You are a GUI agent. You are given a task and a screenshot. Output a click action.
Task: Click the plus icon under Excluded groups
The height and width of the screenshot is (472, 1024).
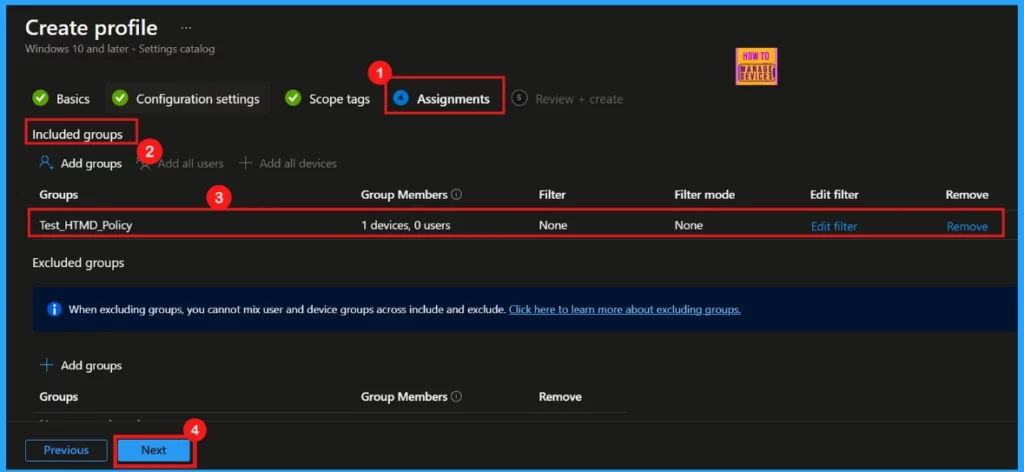[x=46, y=366]
